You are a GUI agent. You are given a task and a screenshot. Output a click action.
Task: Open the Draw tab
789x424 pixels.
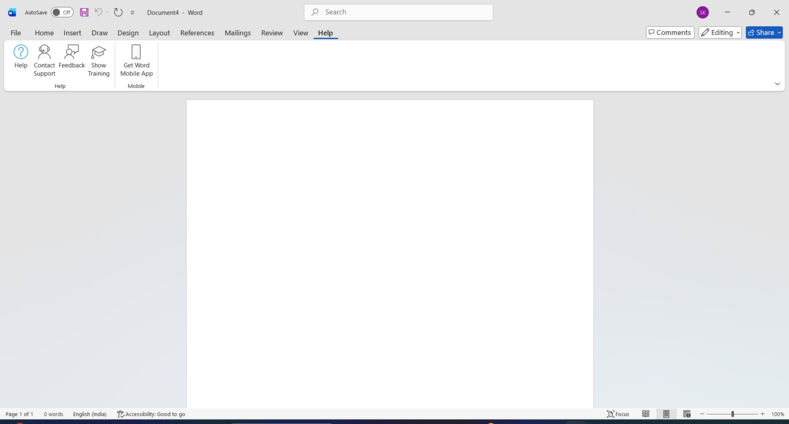click(x=100, y=33)
